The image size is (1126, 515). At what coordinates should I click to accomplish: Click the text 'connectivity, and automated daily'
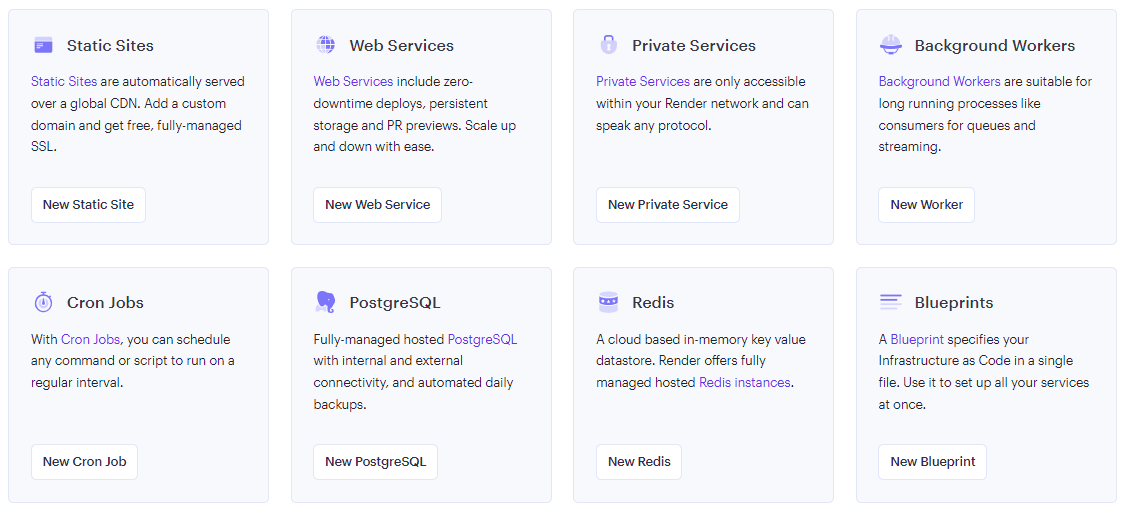click(x=414, y=382)
